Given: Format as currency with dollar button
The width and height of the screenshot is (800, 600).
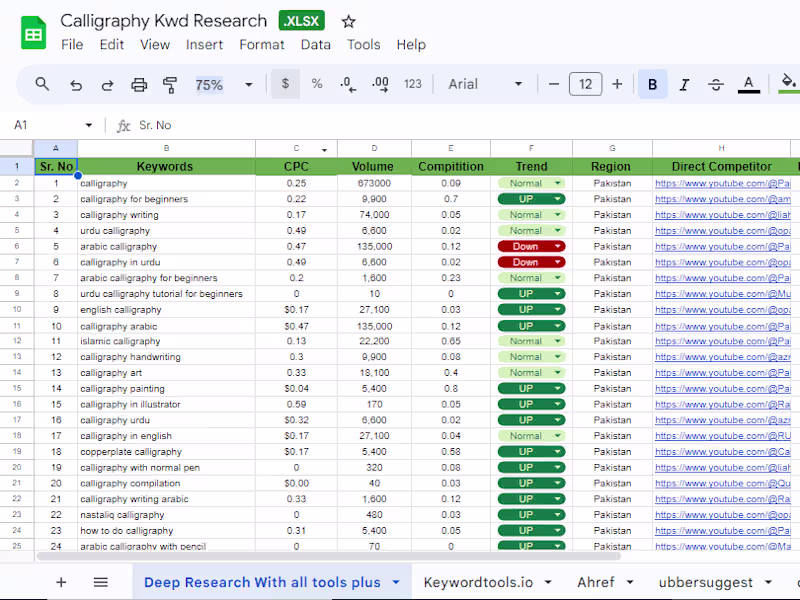Looking at the screenshot, I should click(x=285, y=85).
